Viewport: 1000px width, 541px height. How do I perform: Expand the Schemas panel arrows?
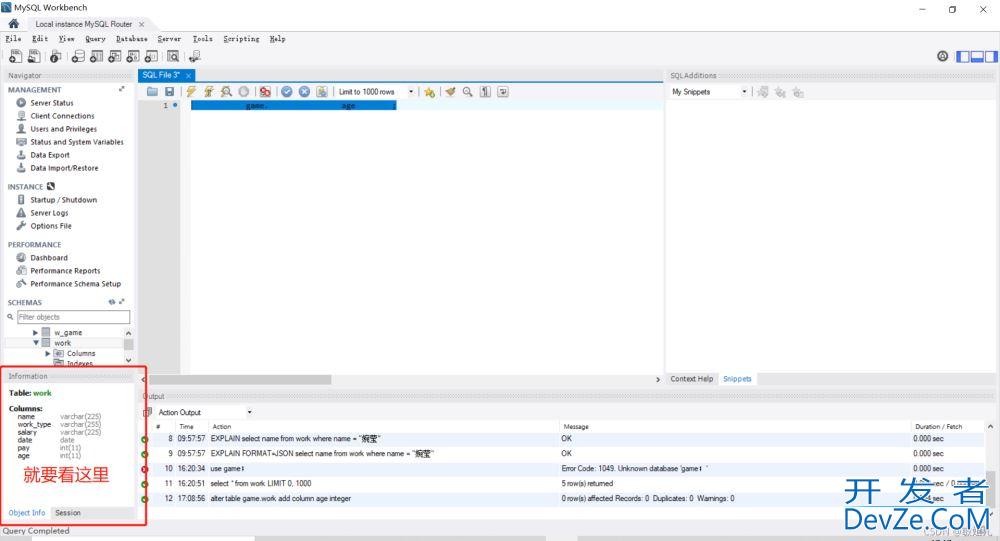point(122,302)
